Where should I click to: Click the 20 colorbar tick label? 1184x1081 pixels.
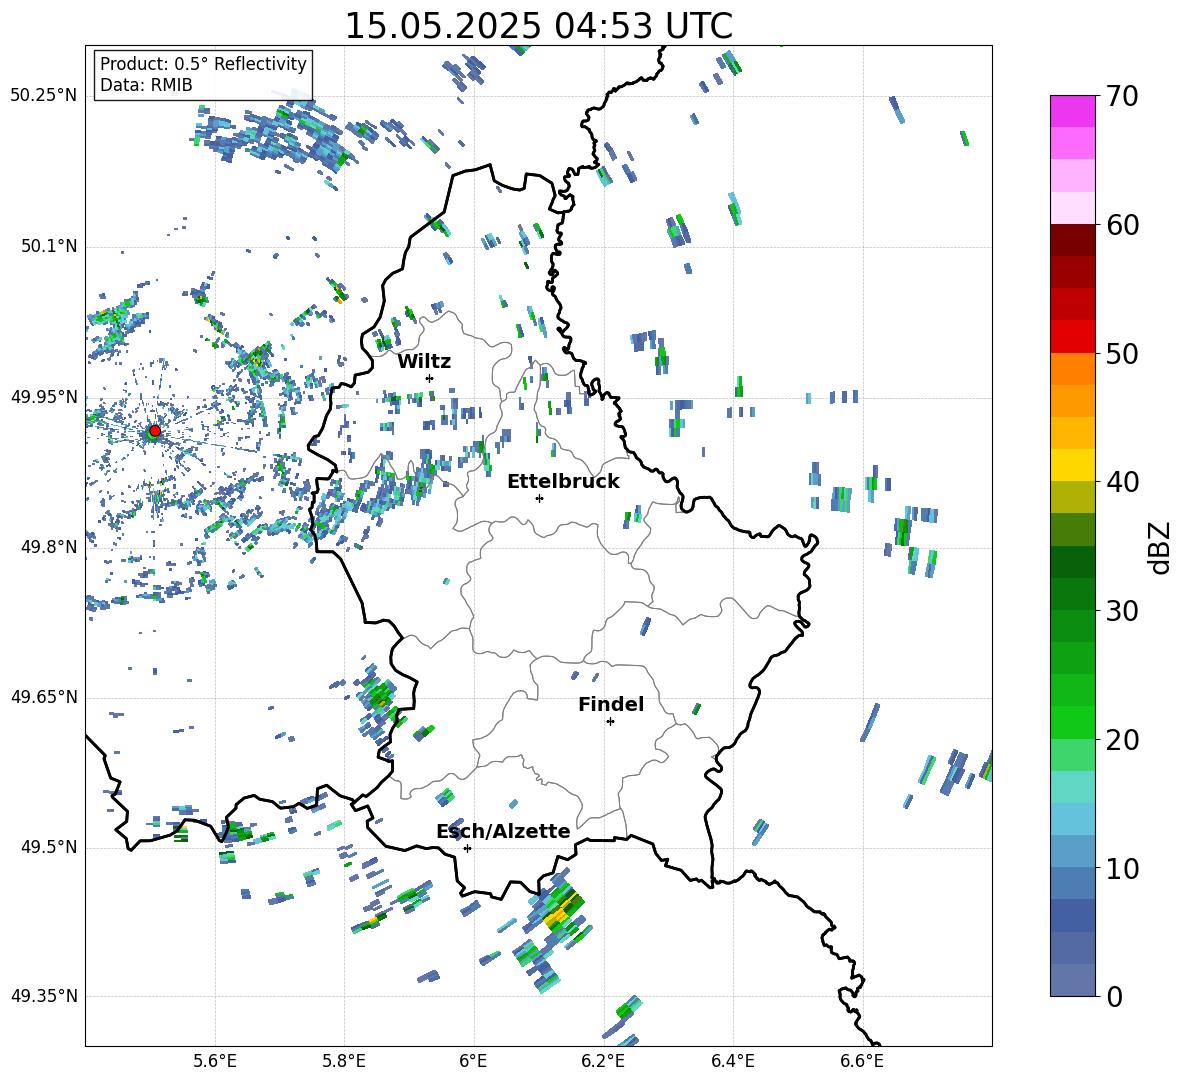coord(1122,740)
